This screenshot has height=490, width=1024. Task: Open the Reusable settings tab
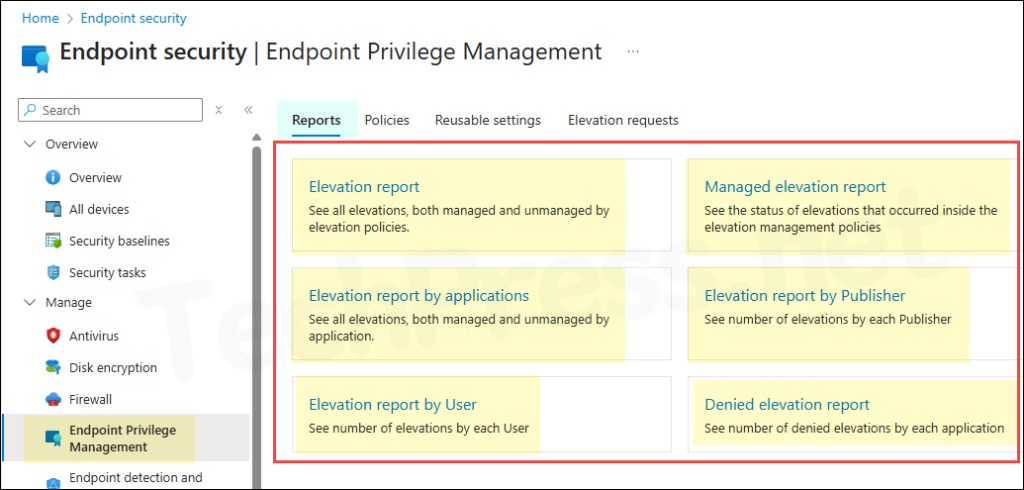point(488,120)
